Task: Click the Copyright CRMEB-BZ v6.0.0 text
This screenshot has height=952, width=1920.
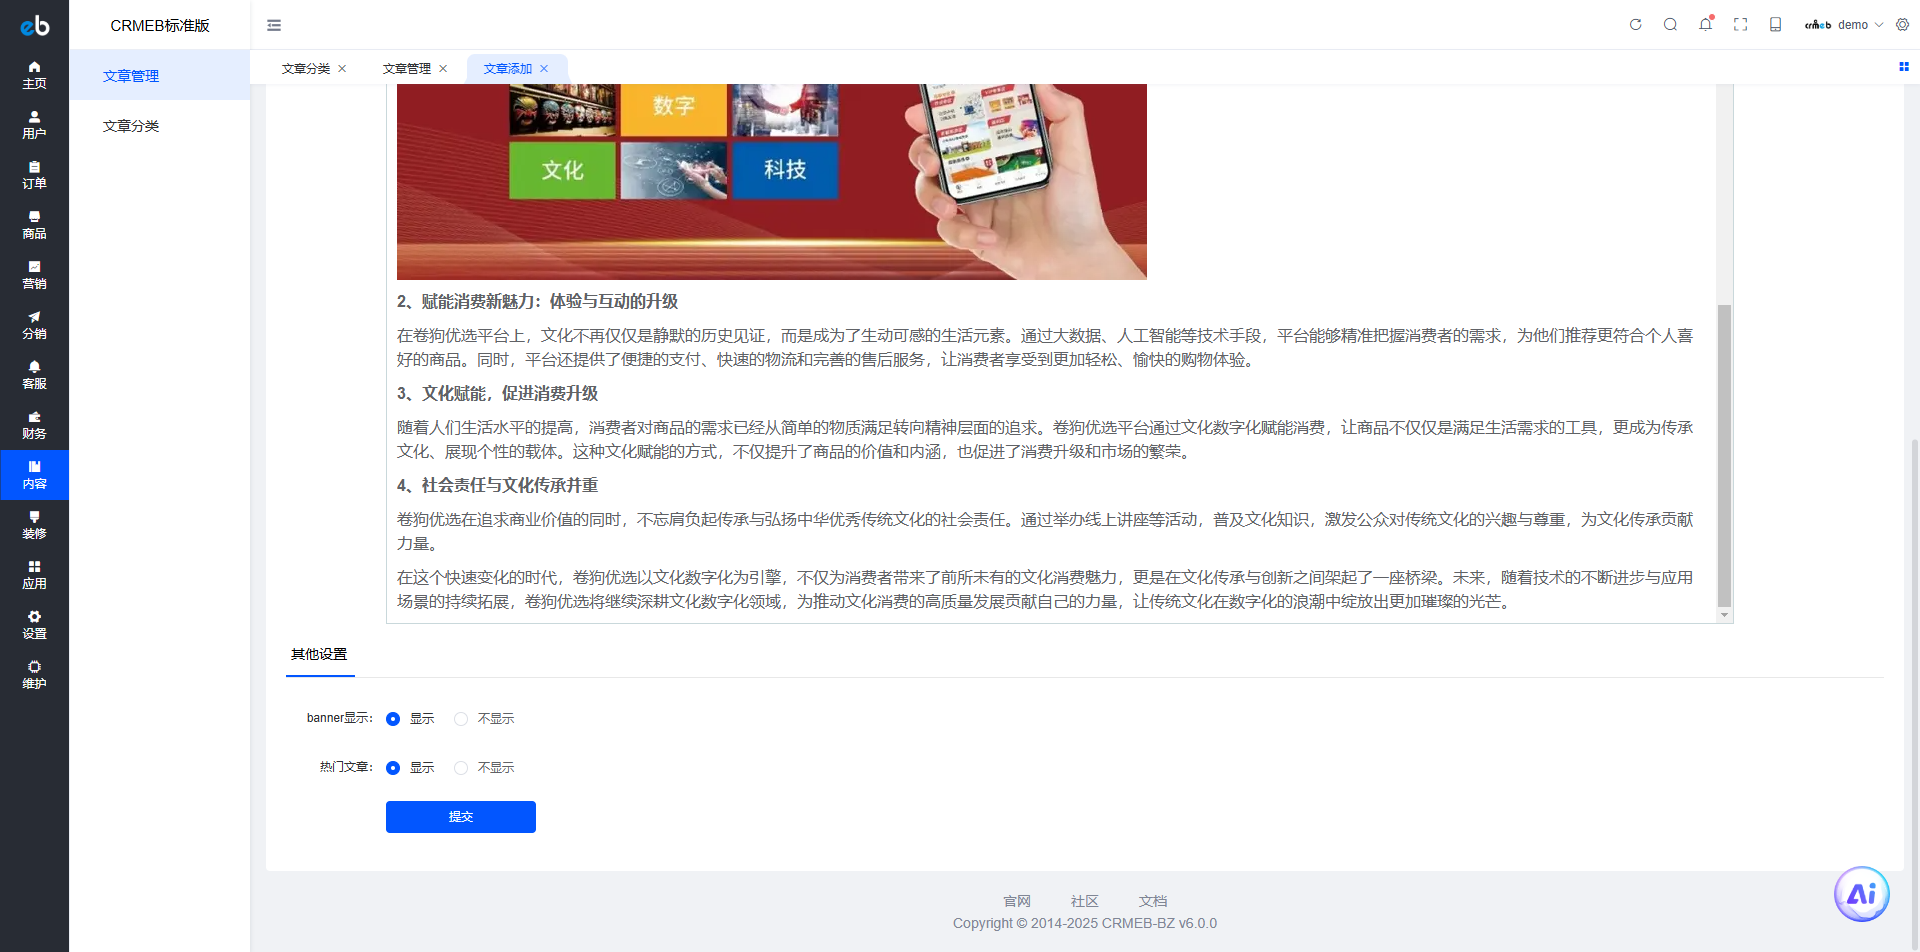Action: (1085, 923)
